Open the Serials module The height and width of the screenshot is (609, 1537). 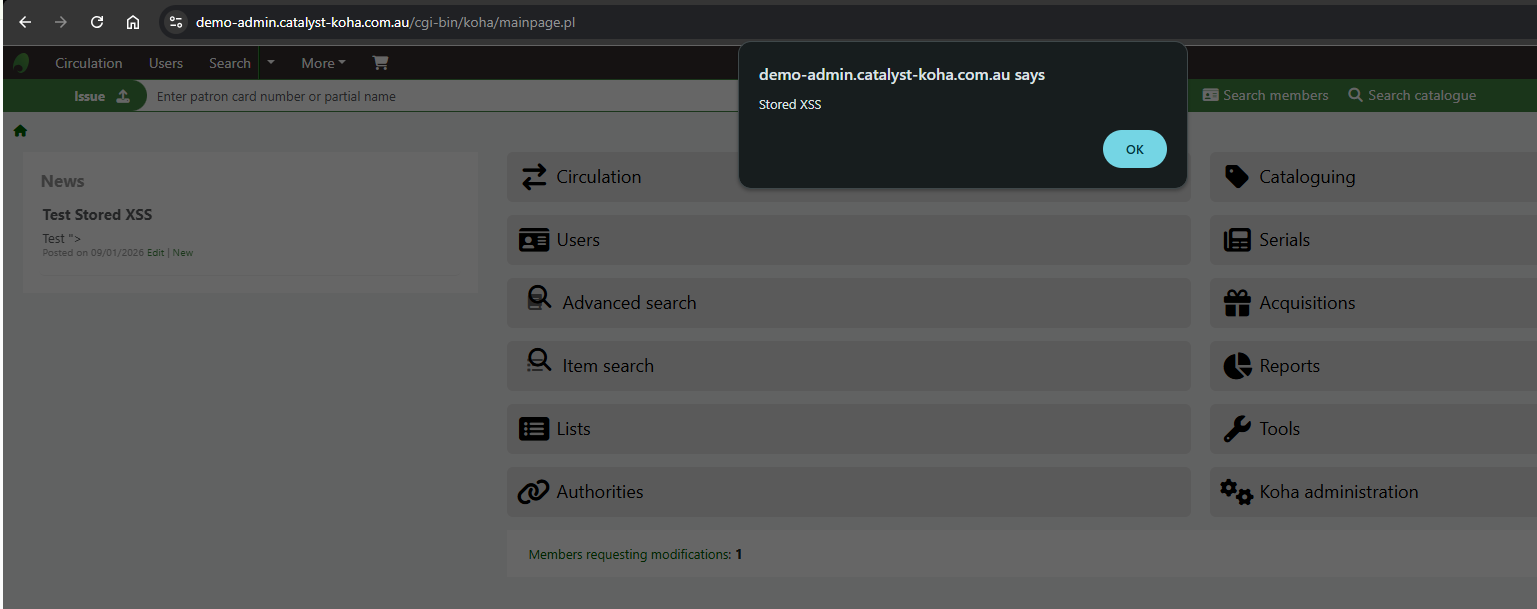click(1285, 239)
